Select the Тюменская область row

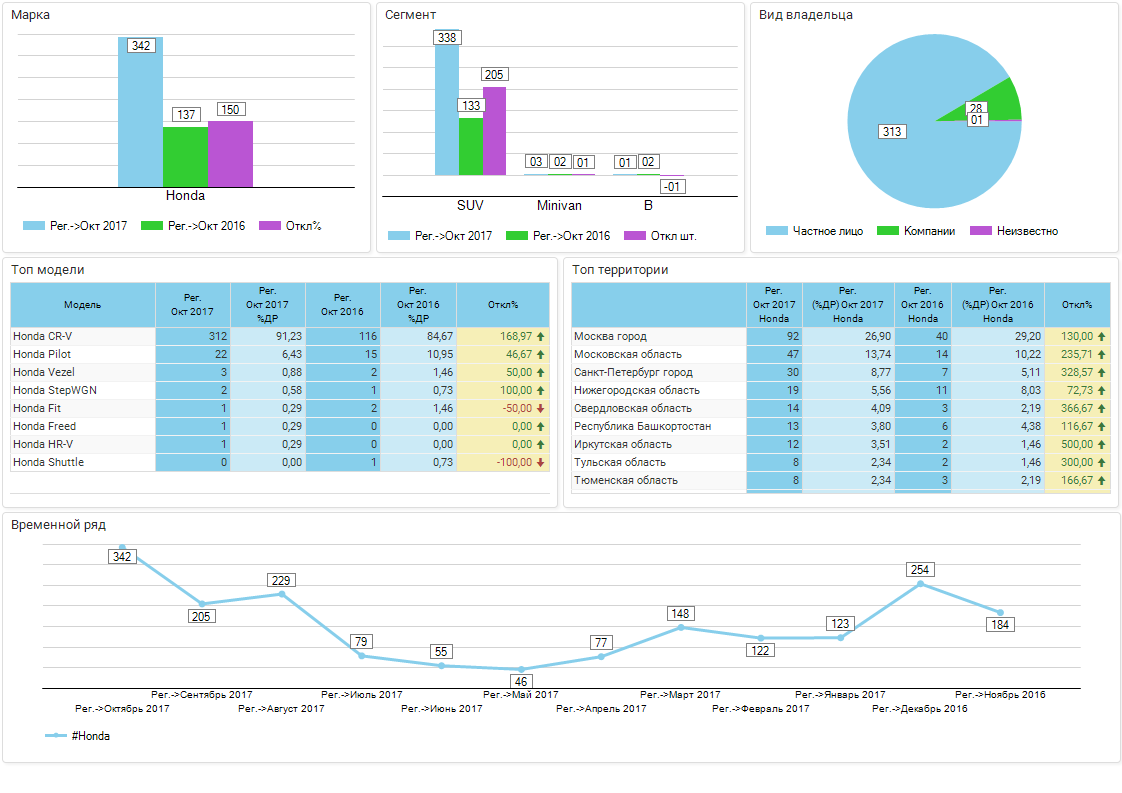(841, 480)
